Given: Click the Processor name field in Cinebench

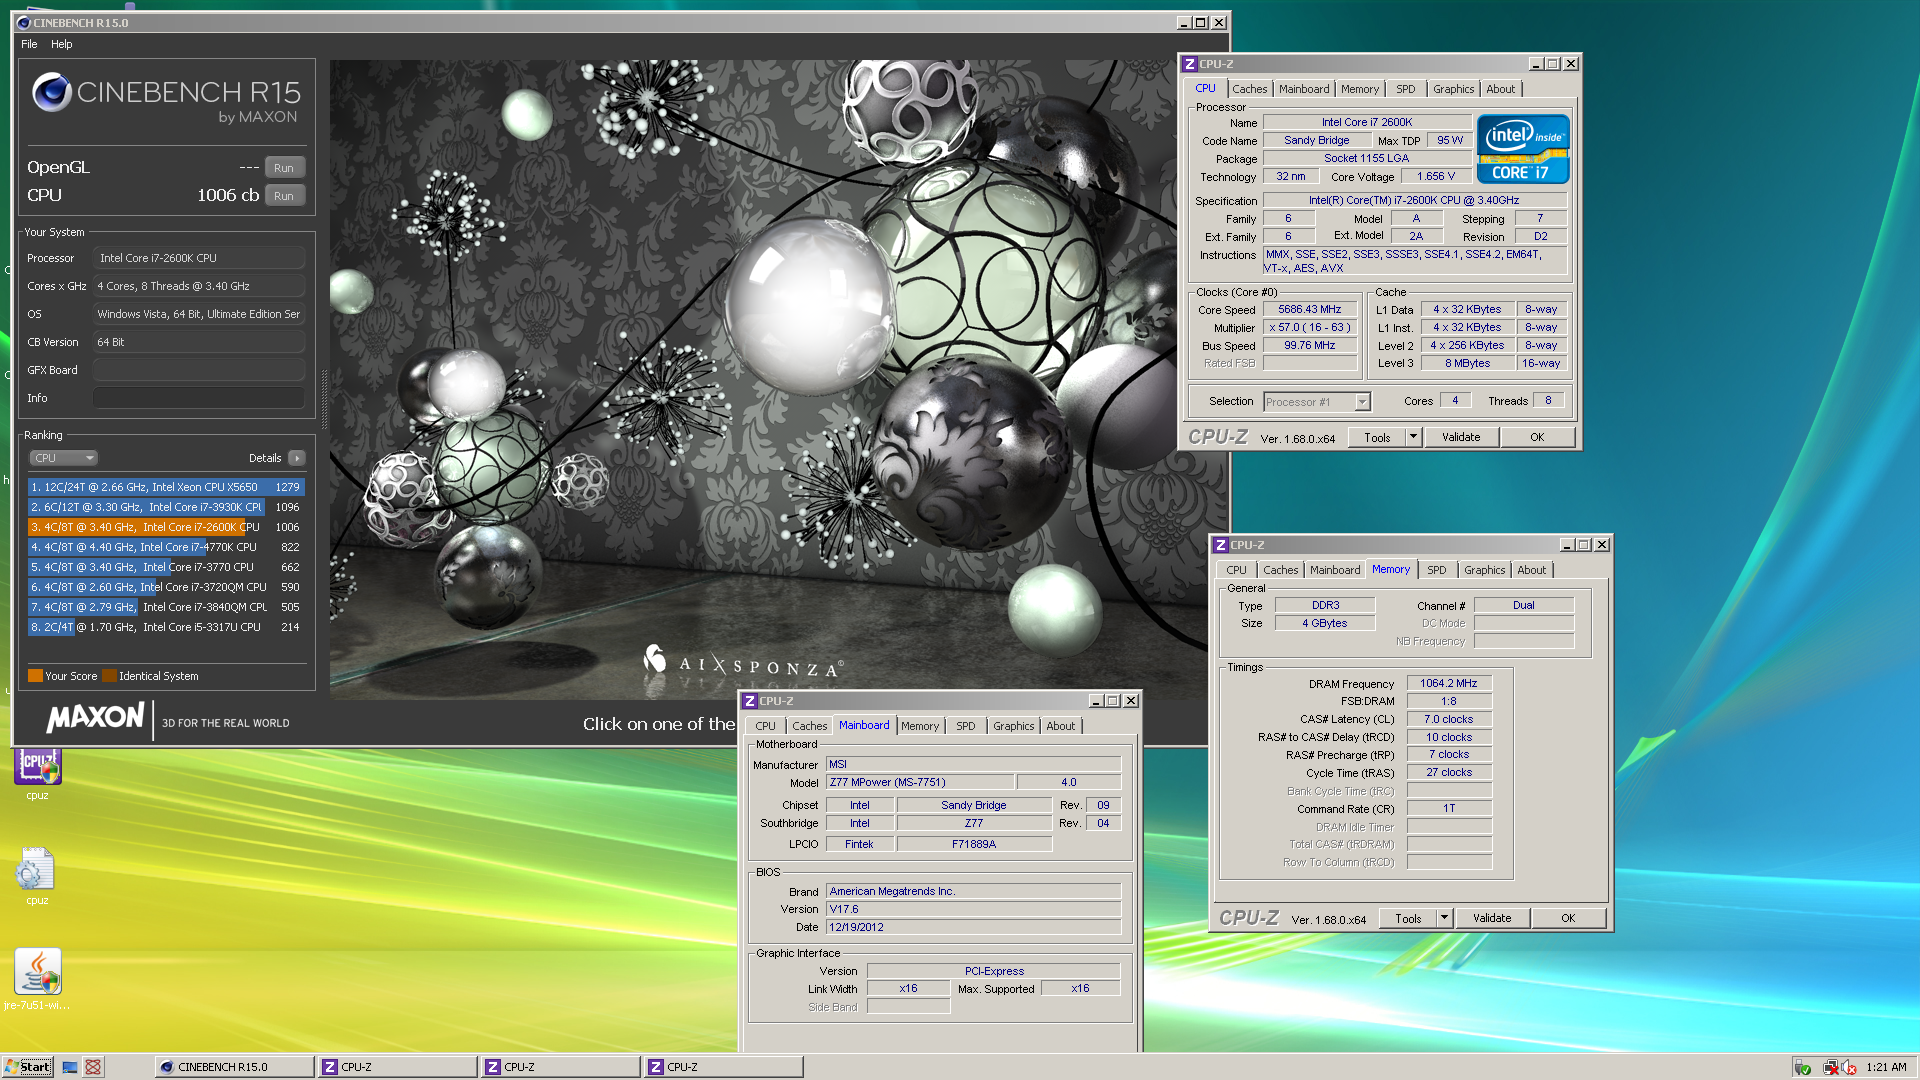Looking at the screenshot, I should (199, 258).
